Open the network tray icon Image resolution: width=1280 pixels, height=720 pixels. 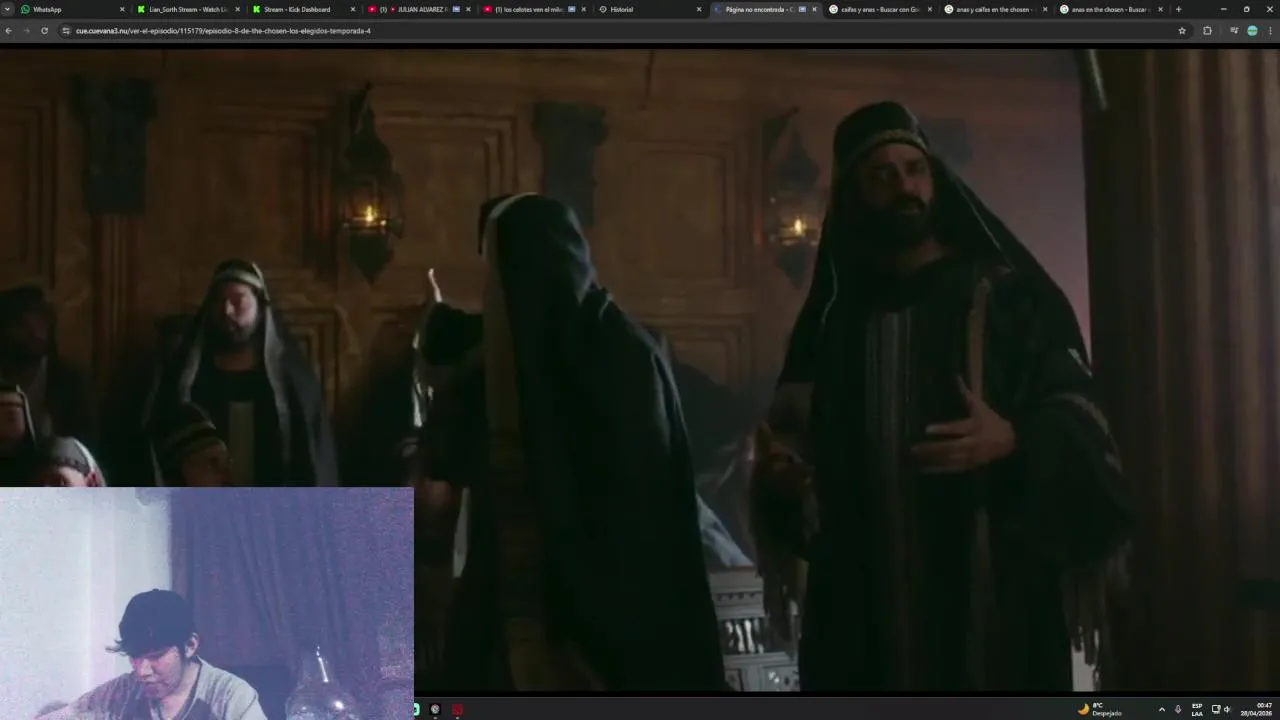click(x=1216, y=709)
